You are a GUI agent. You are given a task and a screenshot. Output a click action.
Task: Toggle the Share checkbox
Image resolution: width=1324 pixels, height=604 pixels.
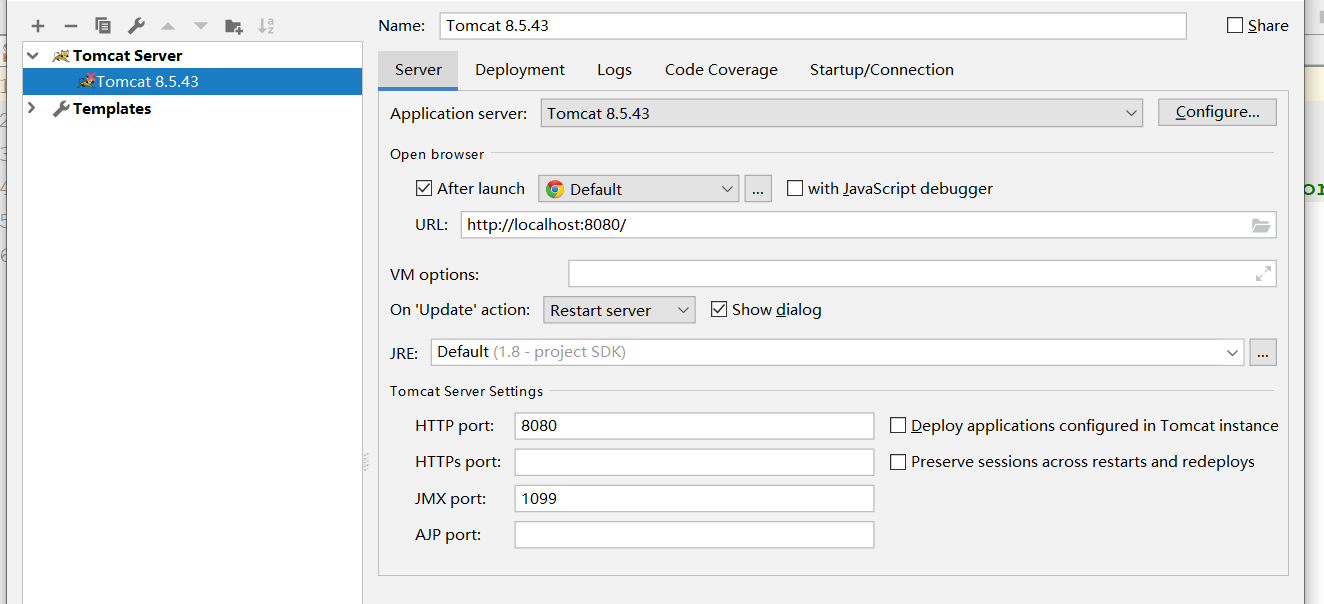point(1235,26)
